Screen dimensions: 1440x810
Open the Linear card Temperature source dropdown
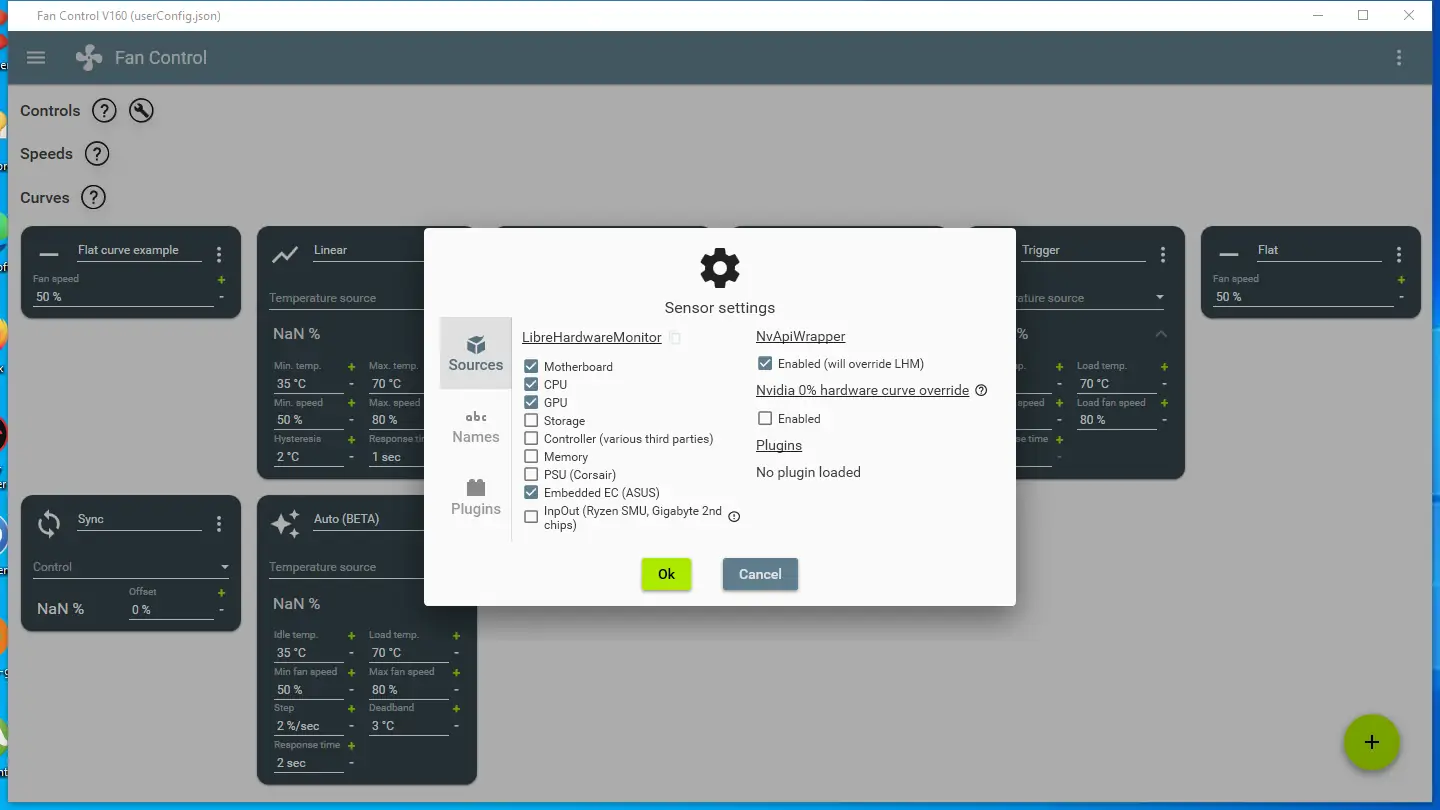[346, 298]
